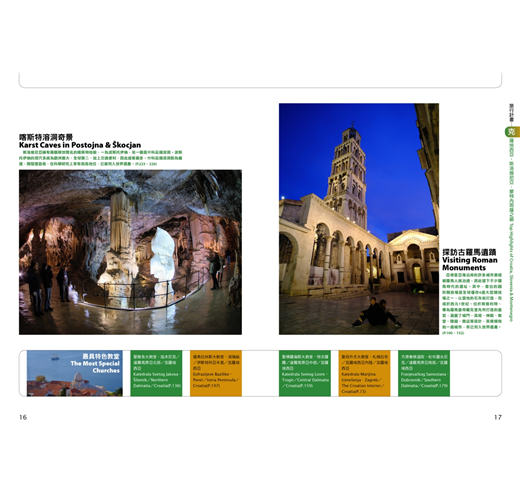Click the green '克' chapter tab

[511, 132]
